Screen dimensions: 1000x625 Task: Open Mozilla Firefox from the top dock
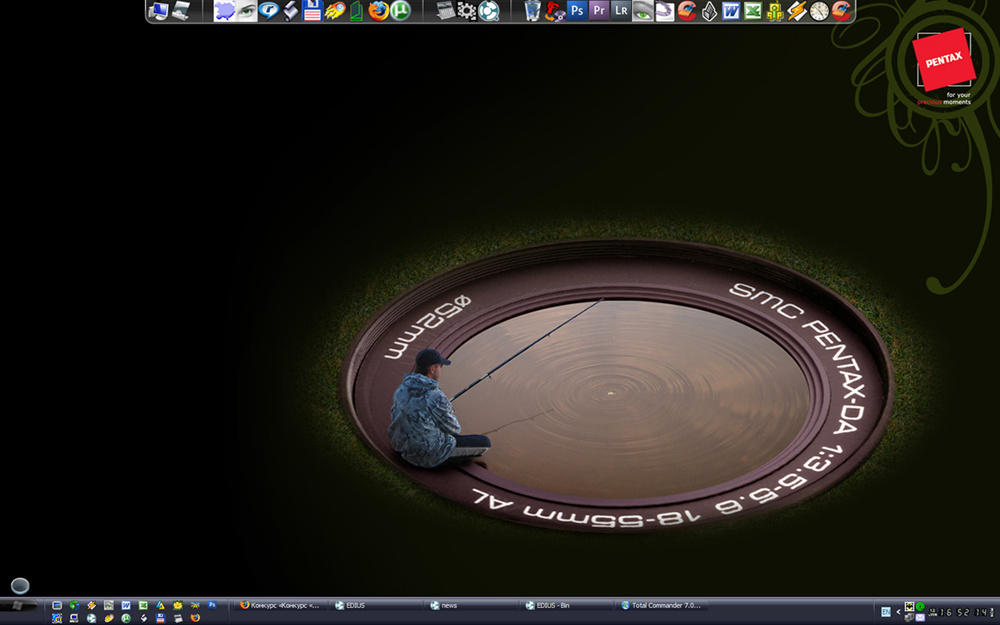pyautogui.click(x=378, y=11)
